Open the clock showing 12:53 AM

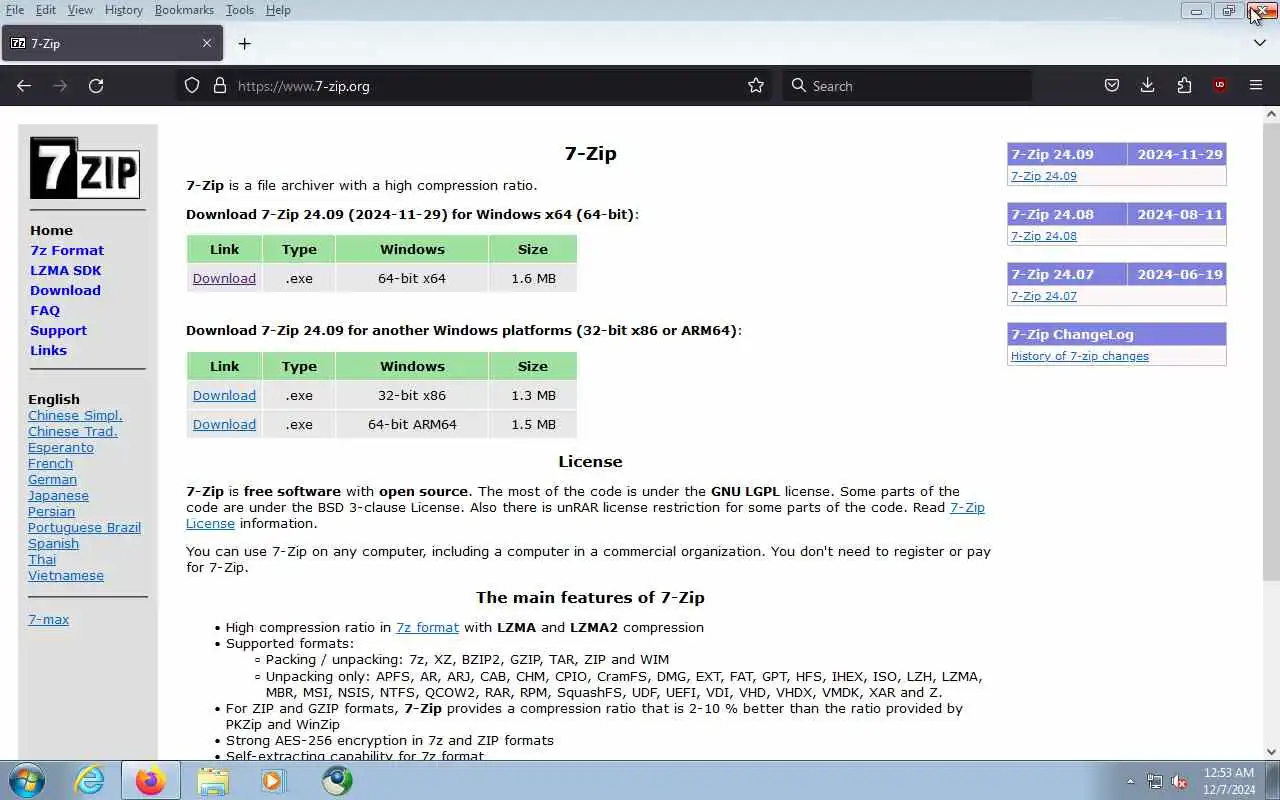[1229, 781]
